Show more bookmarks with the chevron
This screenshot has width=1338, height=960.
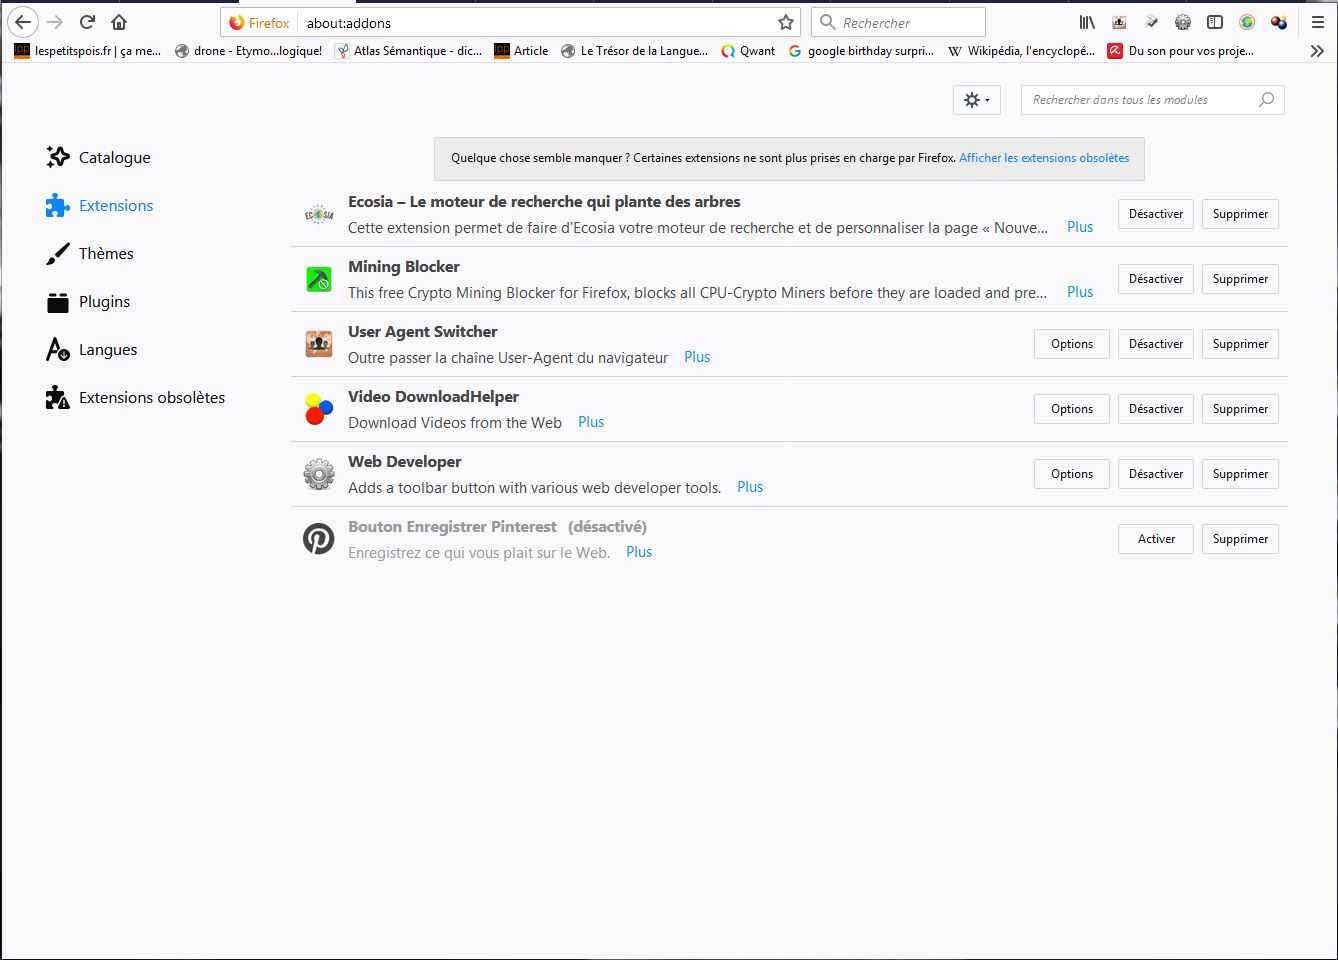1317,51
